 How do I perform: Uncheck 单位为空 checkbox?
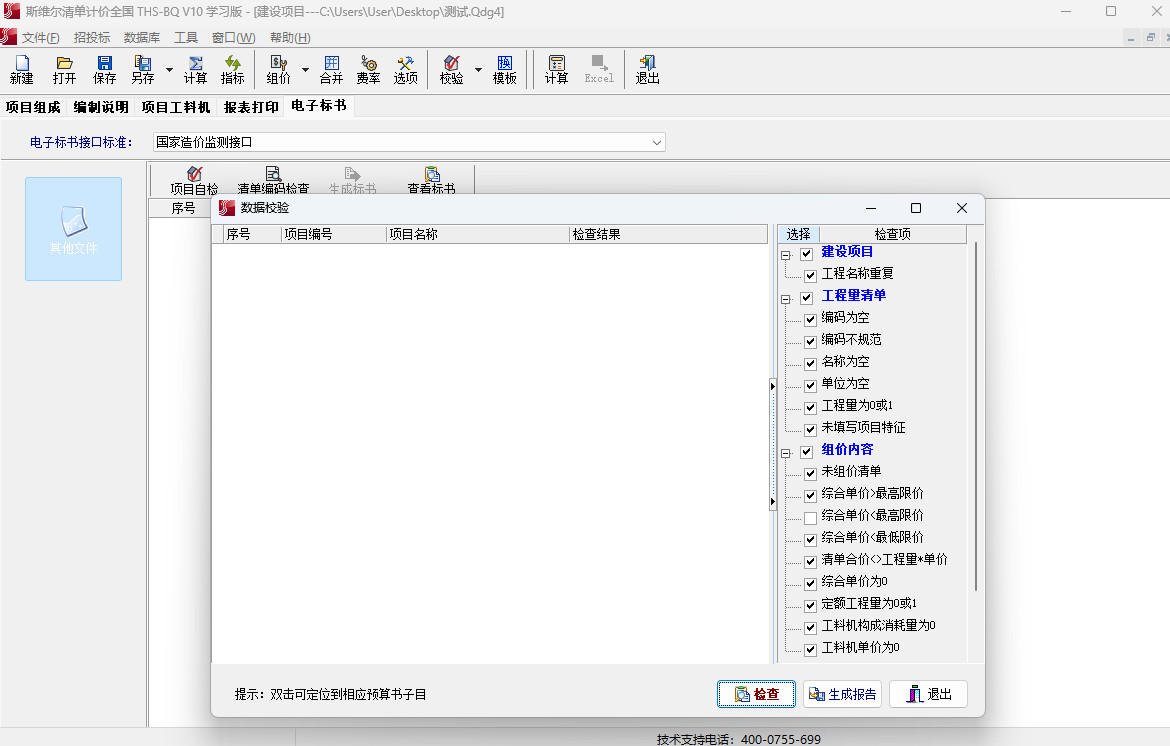pos(810,386)
